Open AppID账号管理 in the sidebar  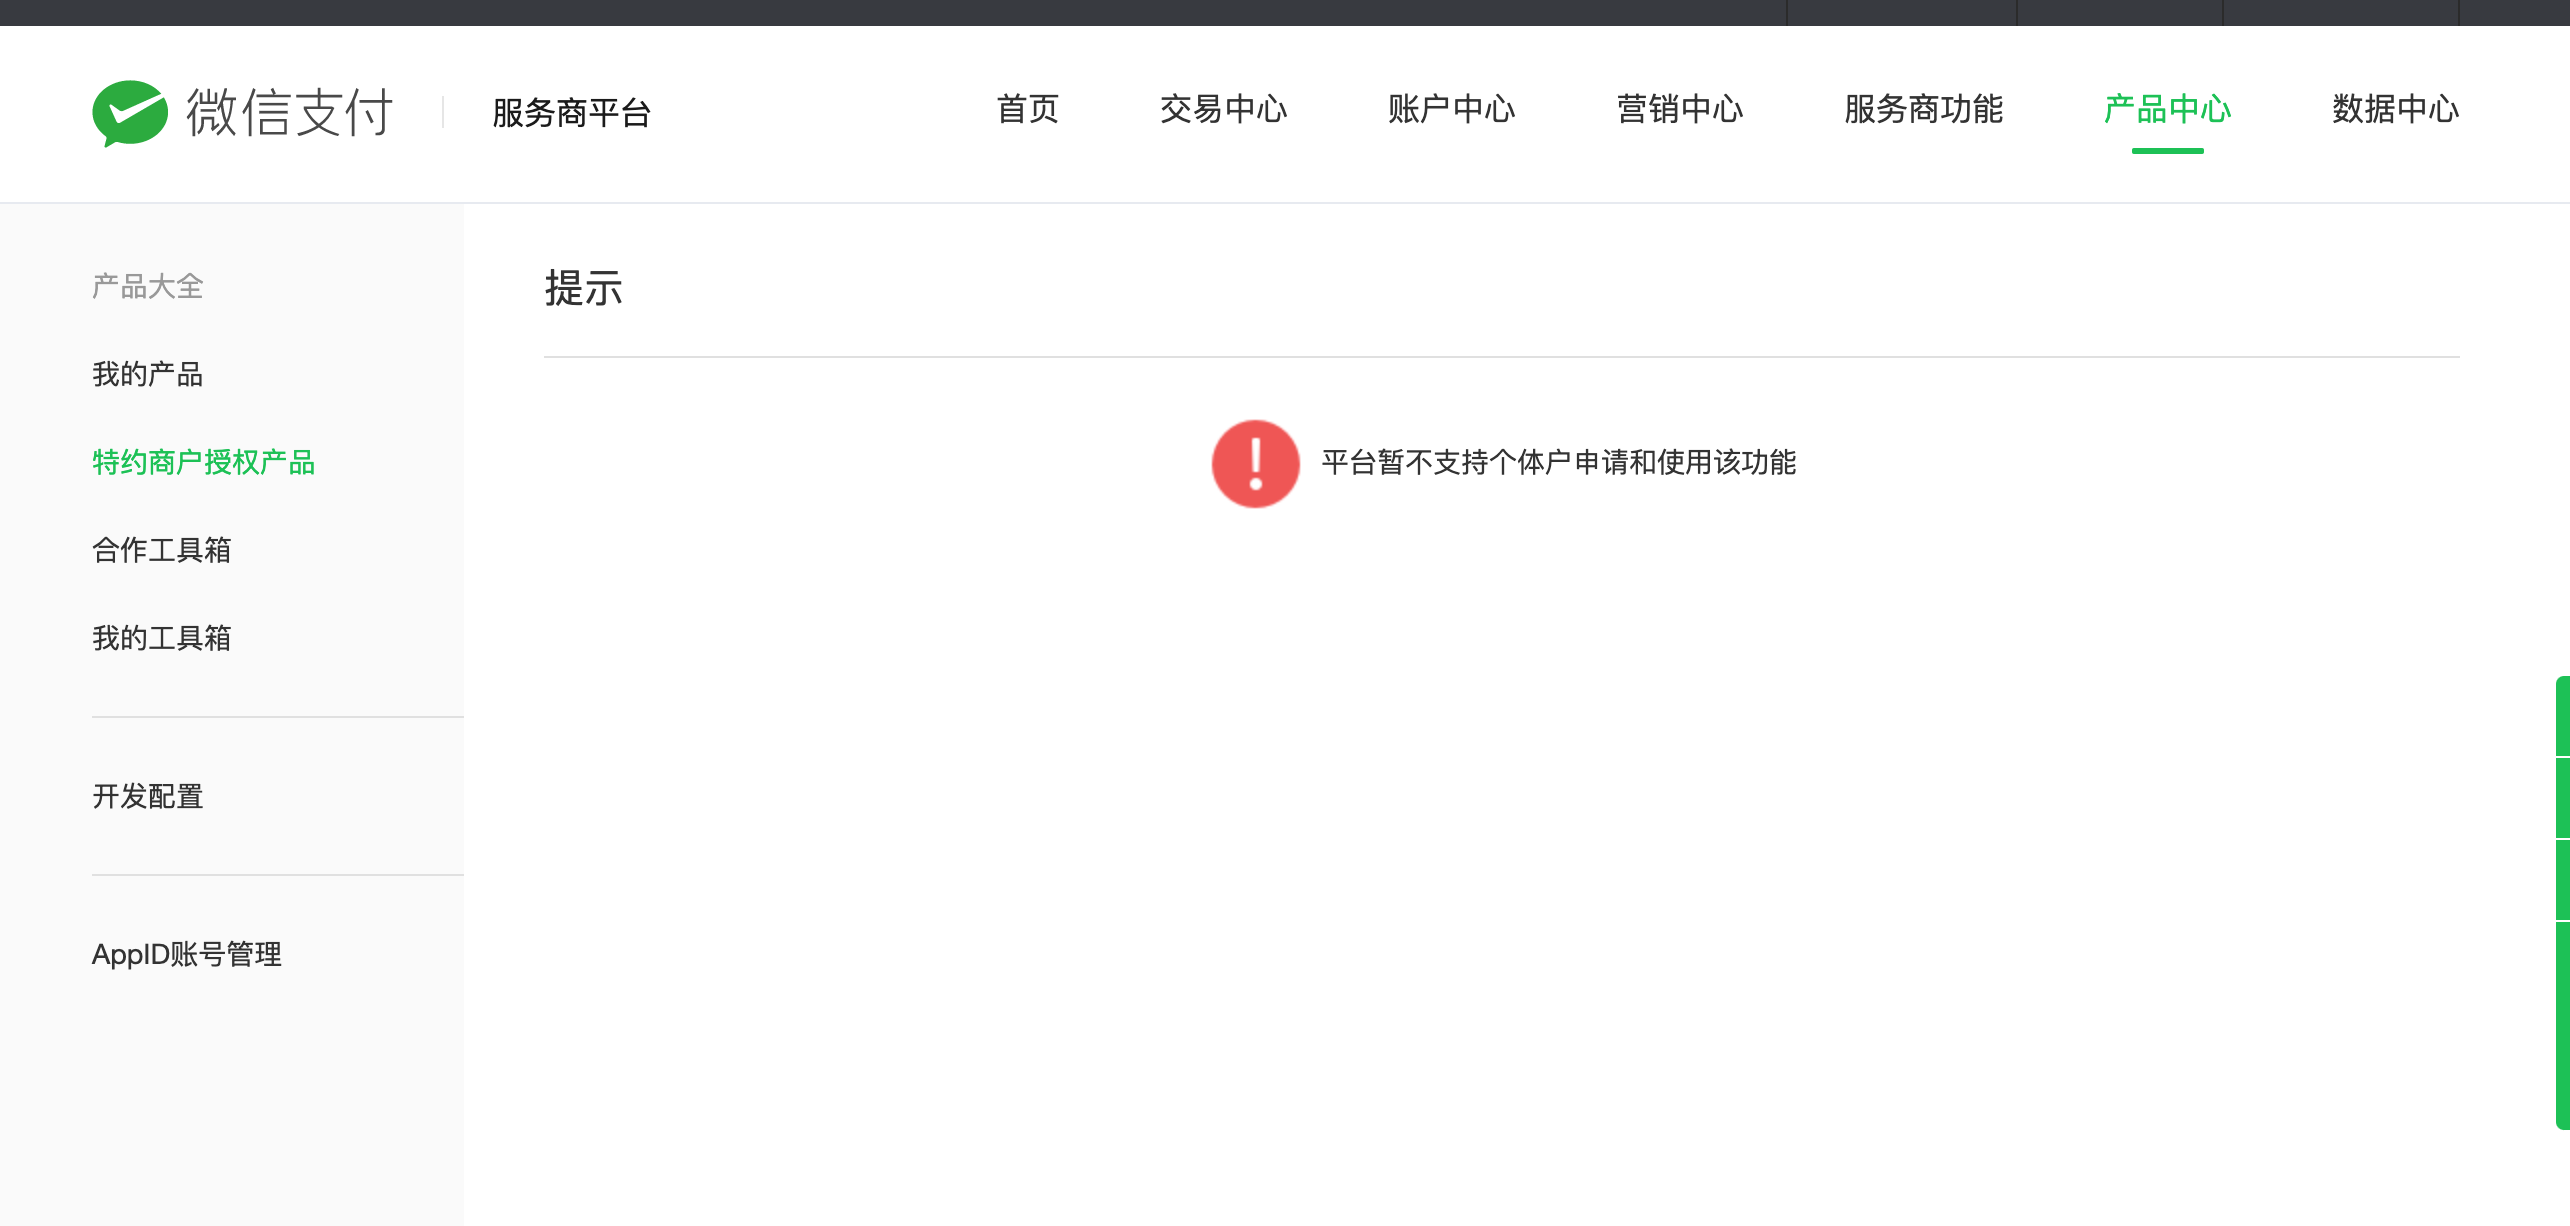tap(187, 954)
